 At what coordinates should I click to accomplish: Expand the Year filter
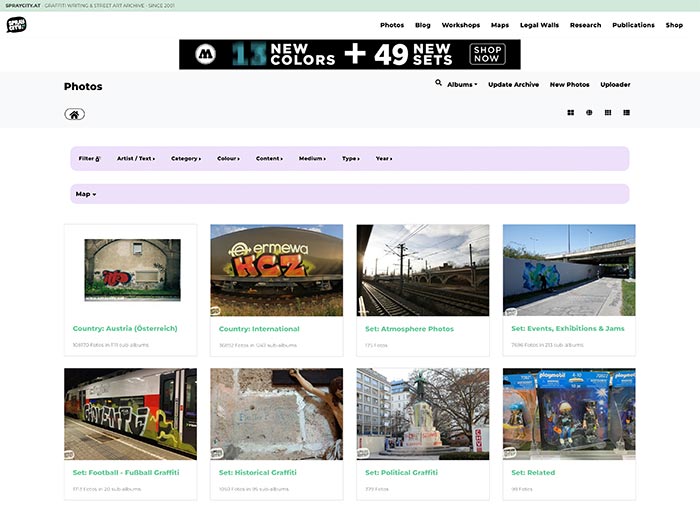click(x=384, y=159)
